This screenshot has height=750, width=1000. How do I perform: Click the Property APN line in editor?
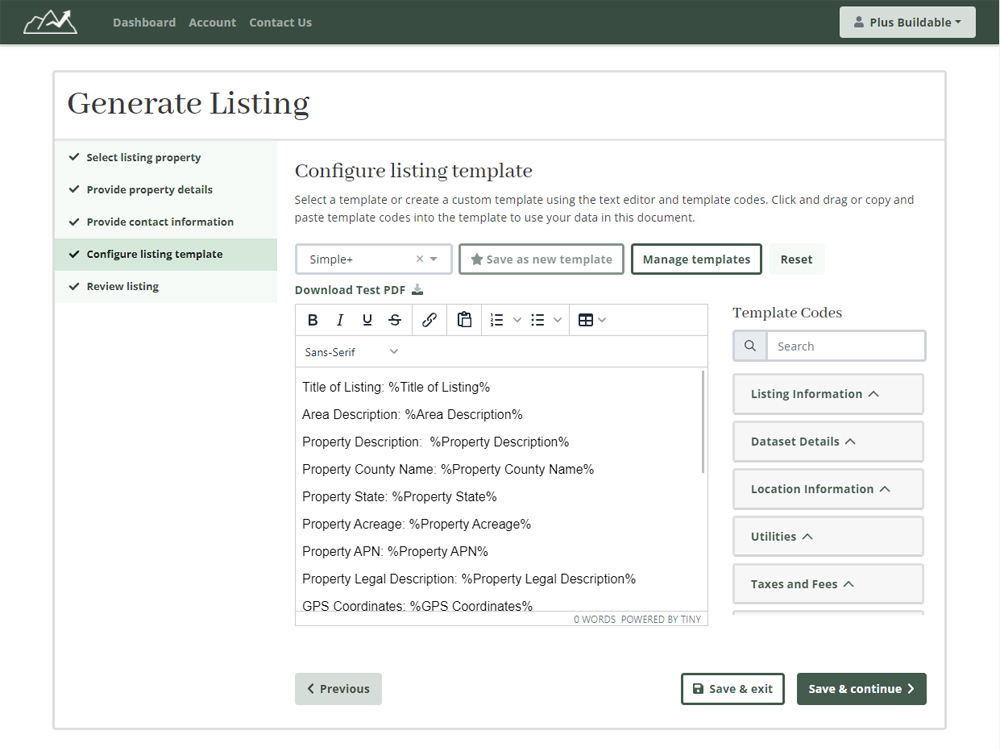point(395,552)
